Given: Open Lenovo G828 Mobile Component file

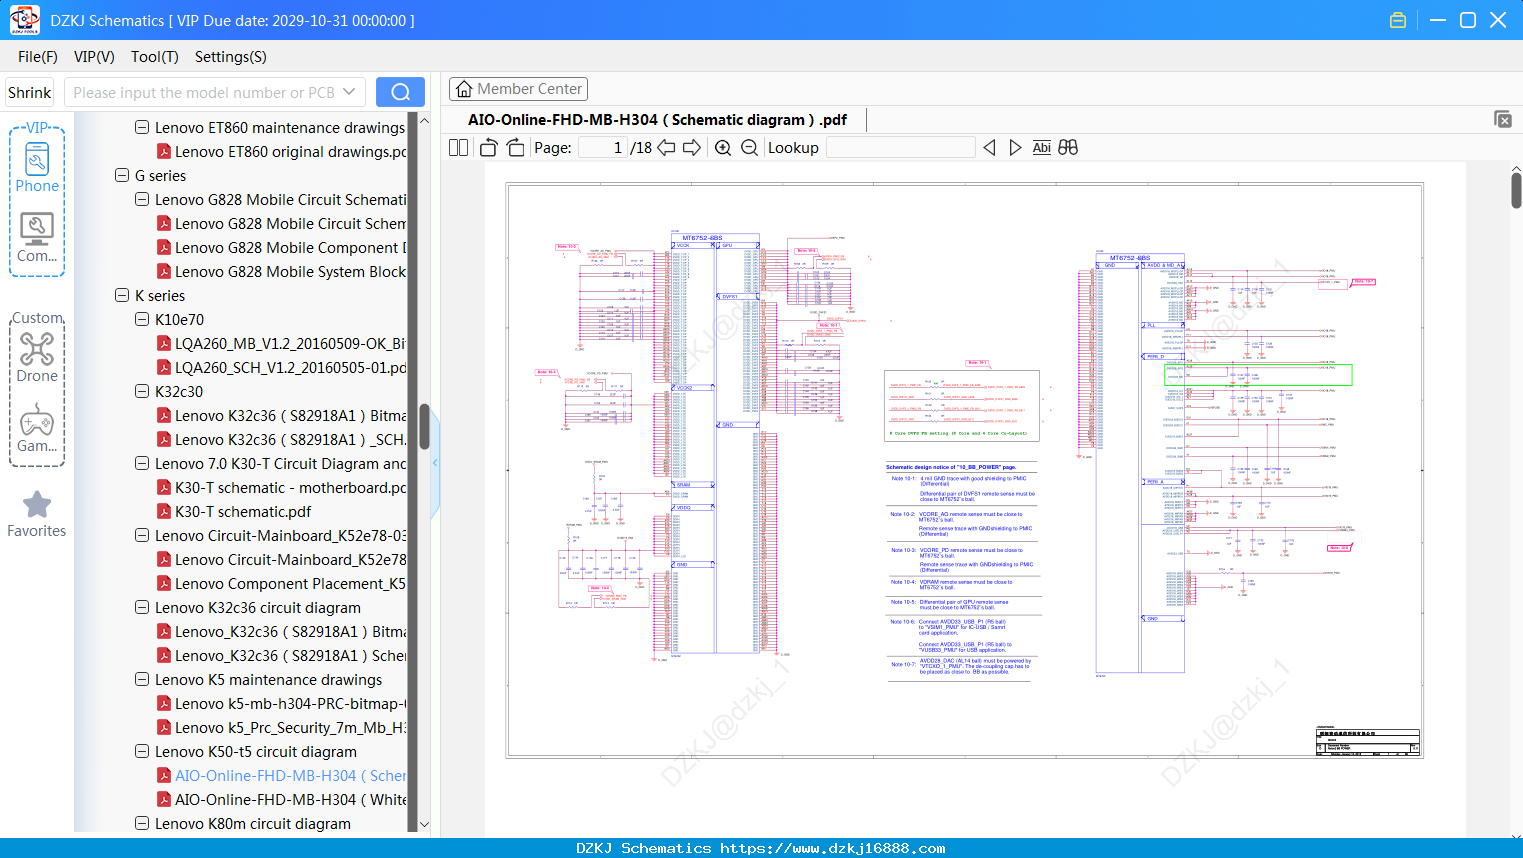Looking at the screenshot, I should pos(282,247).
